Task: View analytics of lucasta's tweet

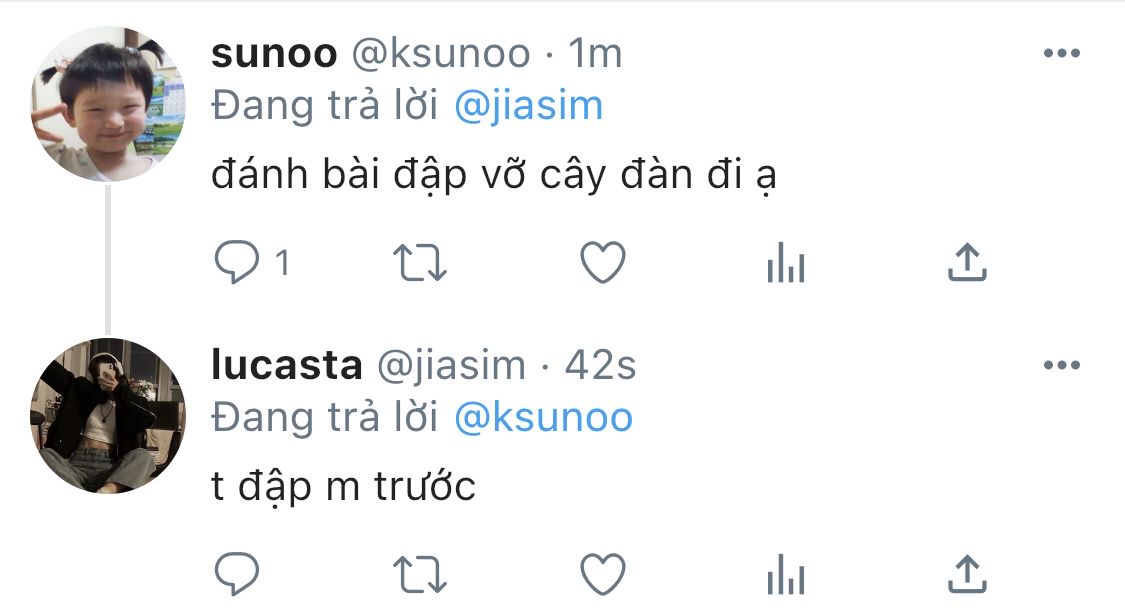Action: 786,574
